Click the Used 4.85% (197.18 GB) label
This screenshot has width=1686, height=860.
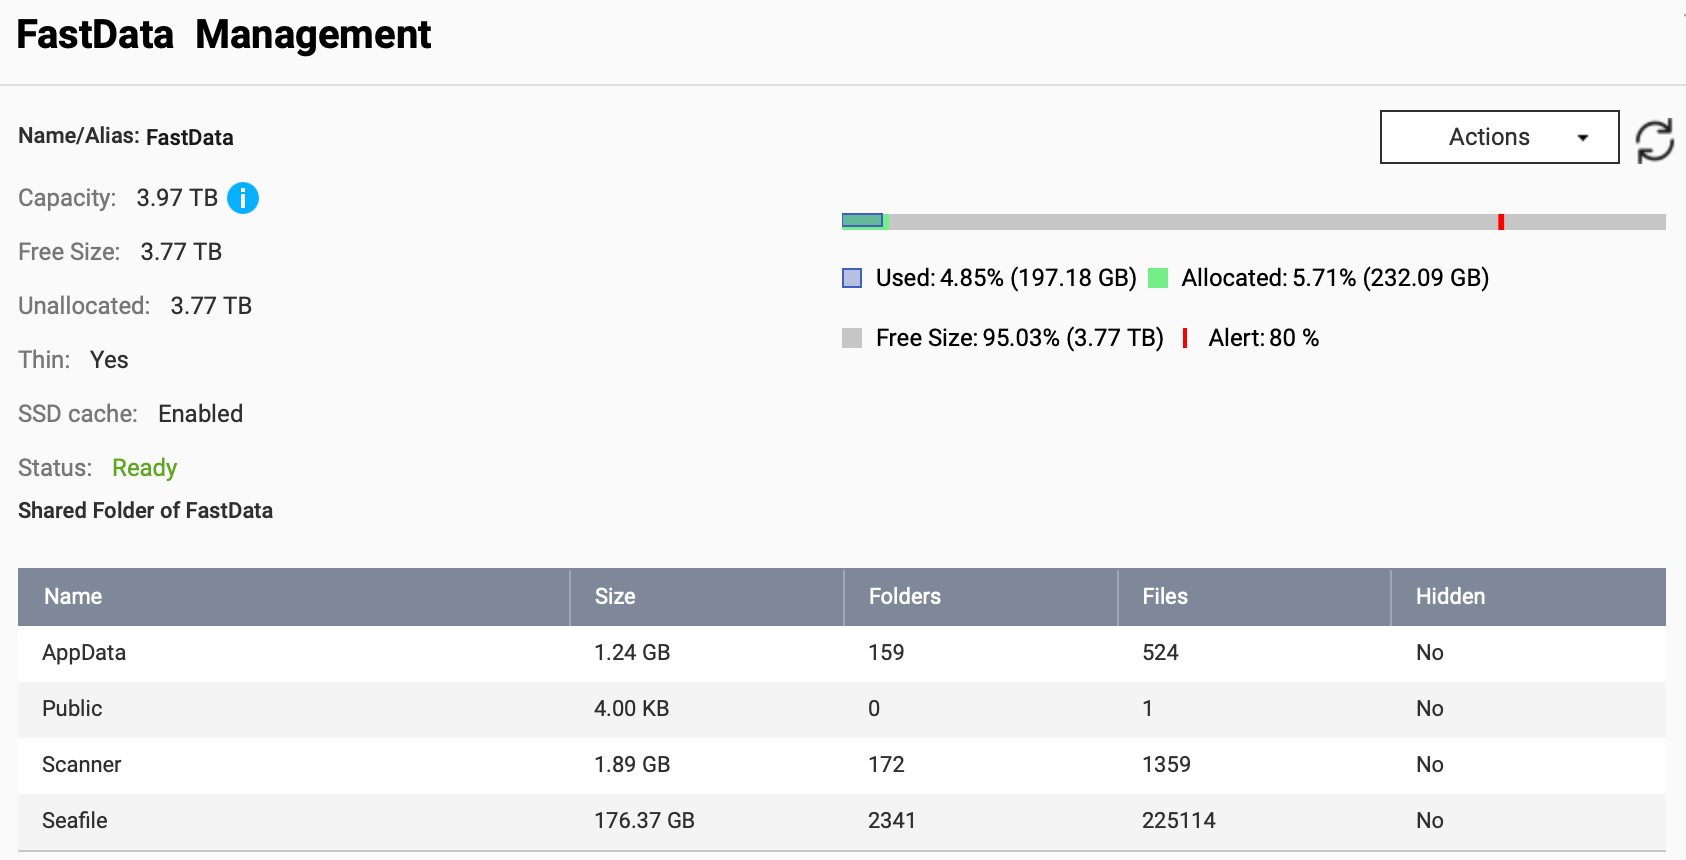click(x=1006, y=278)
